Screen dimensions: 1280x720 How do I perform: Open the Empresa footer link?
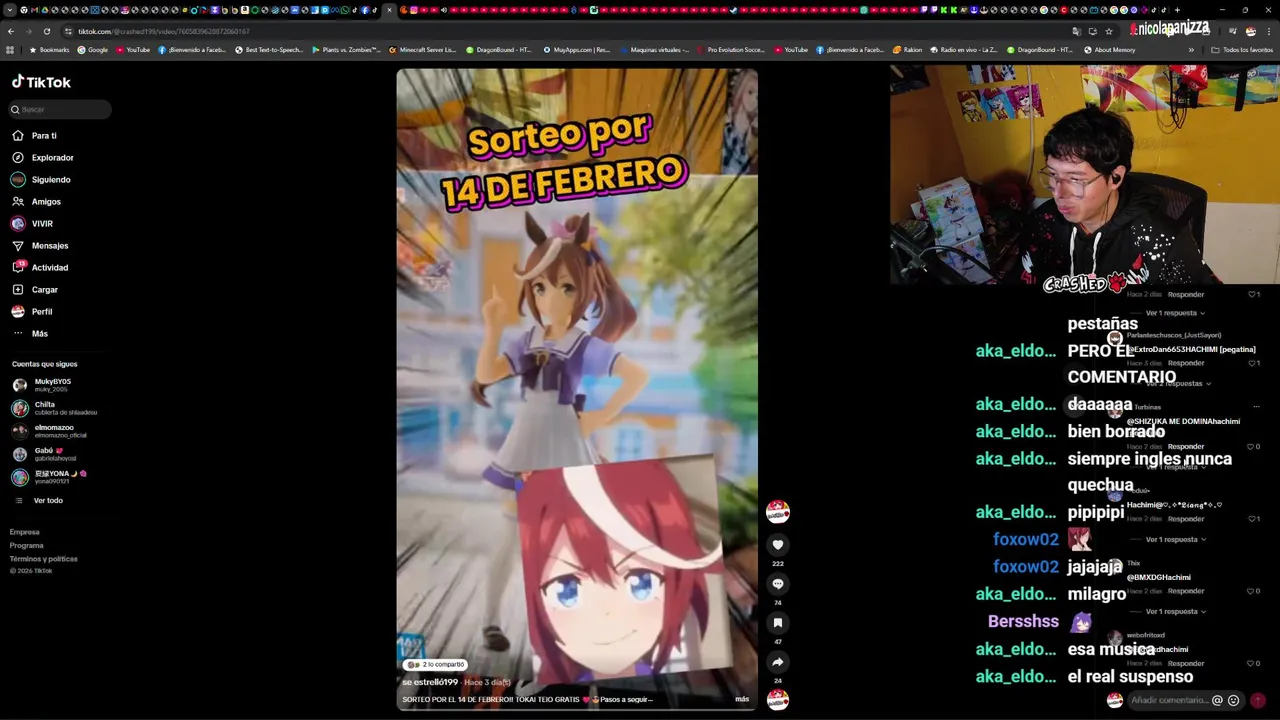coord(25,532)
